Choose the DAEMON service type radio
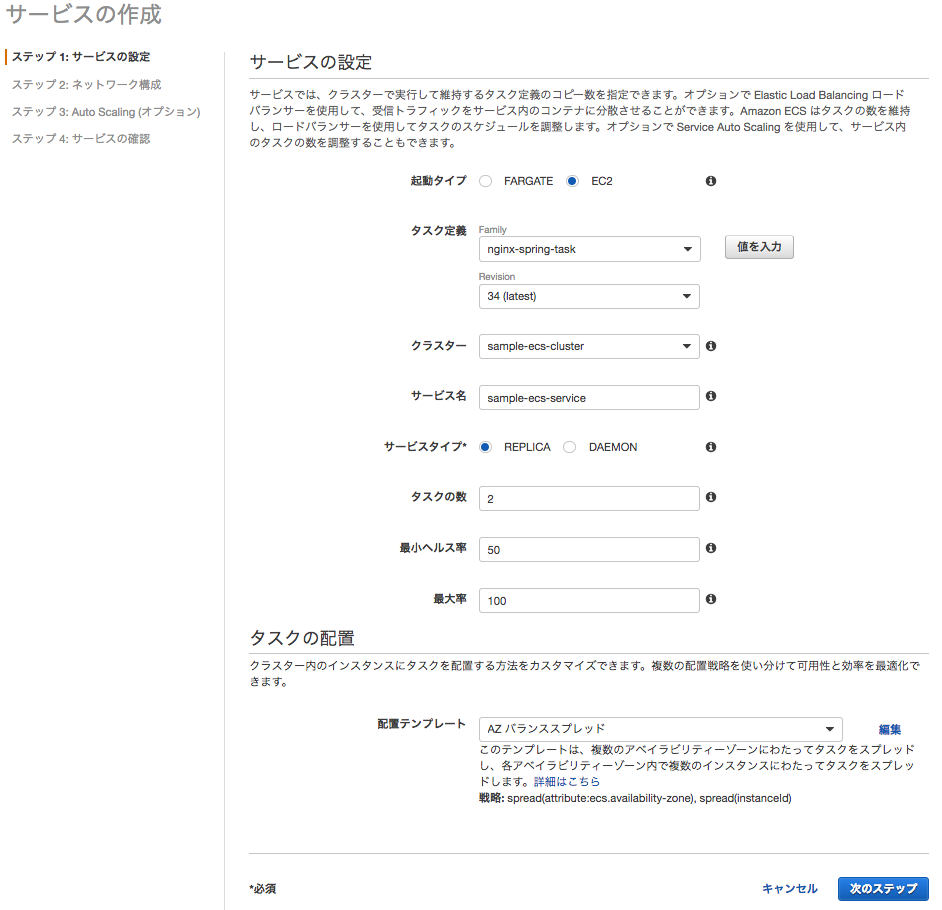942x910 pixels. [570, 447]
